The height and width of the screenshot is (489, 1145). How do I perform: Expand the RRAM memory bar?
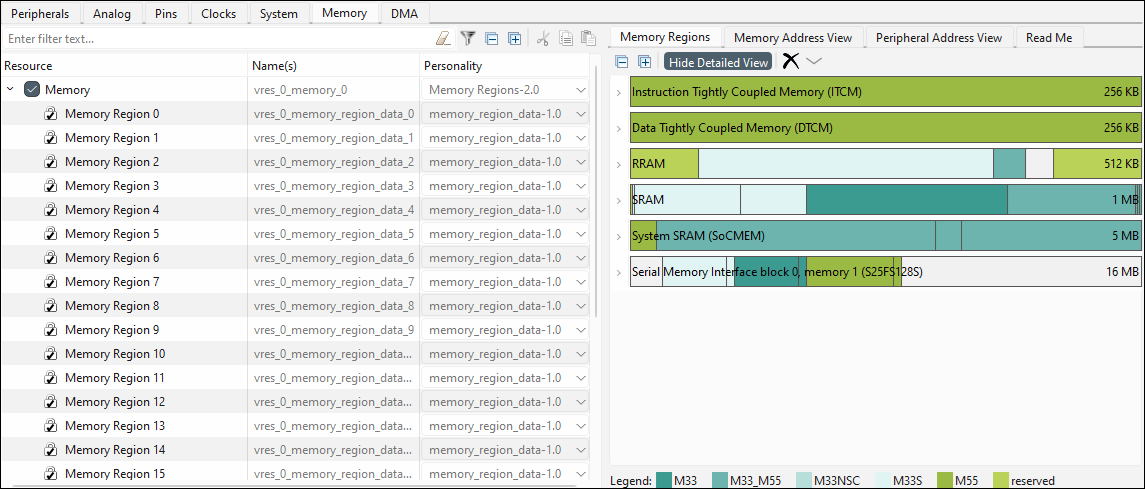click(x=619, y=165)
